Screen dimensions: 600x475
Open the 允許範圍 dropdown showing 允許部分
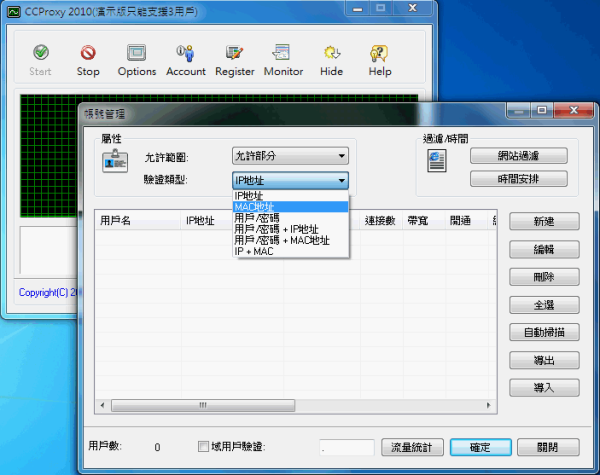[290, 156]
